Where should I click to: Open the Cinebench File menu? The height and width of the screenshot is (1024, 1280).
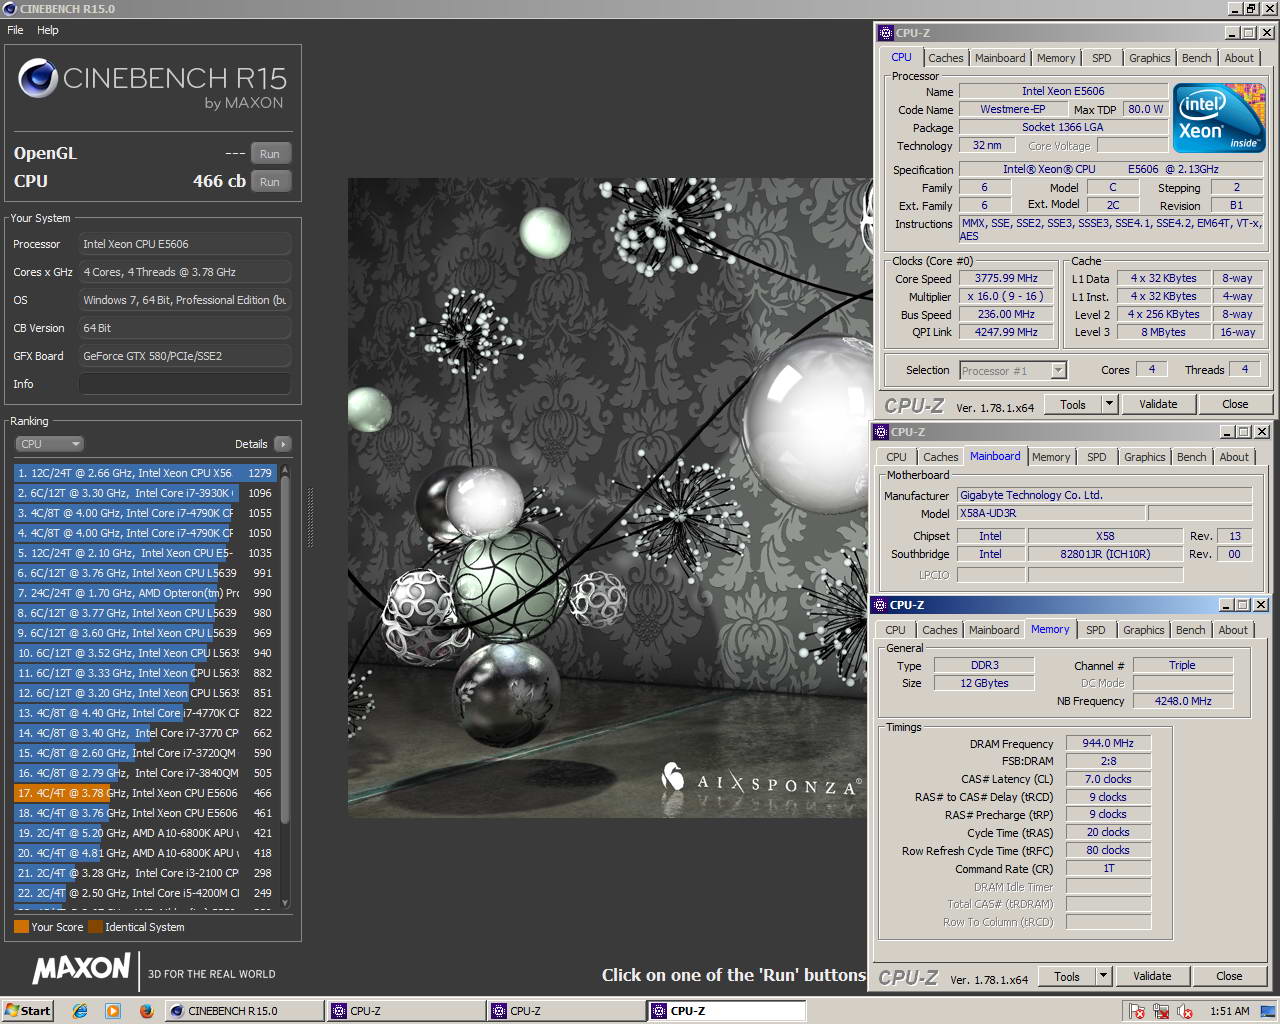coord(15,30)
